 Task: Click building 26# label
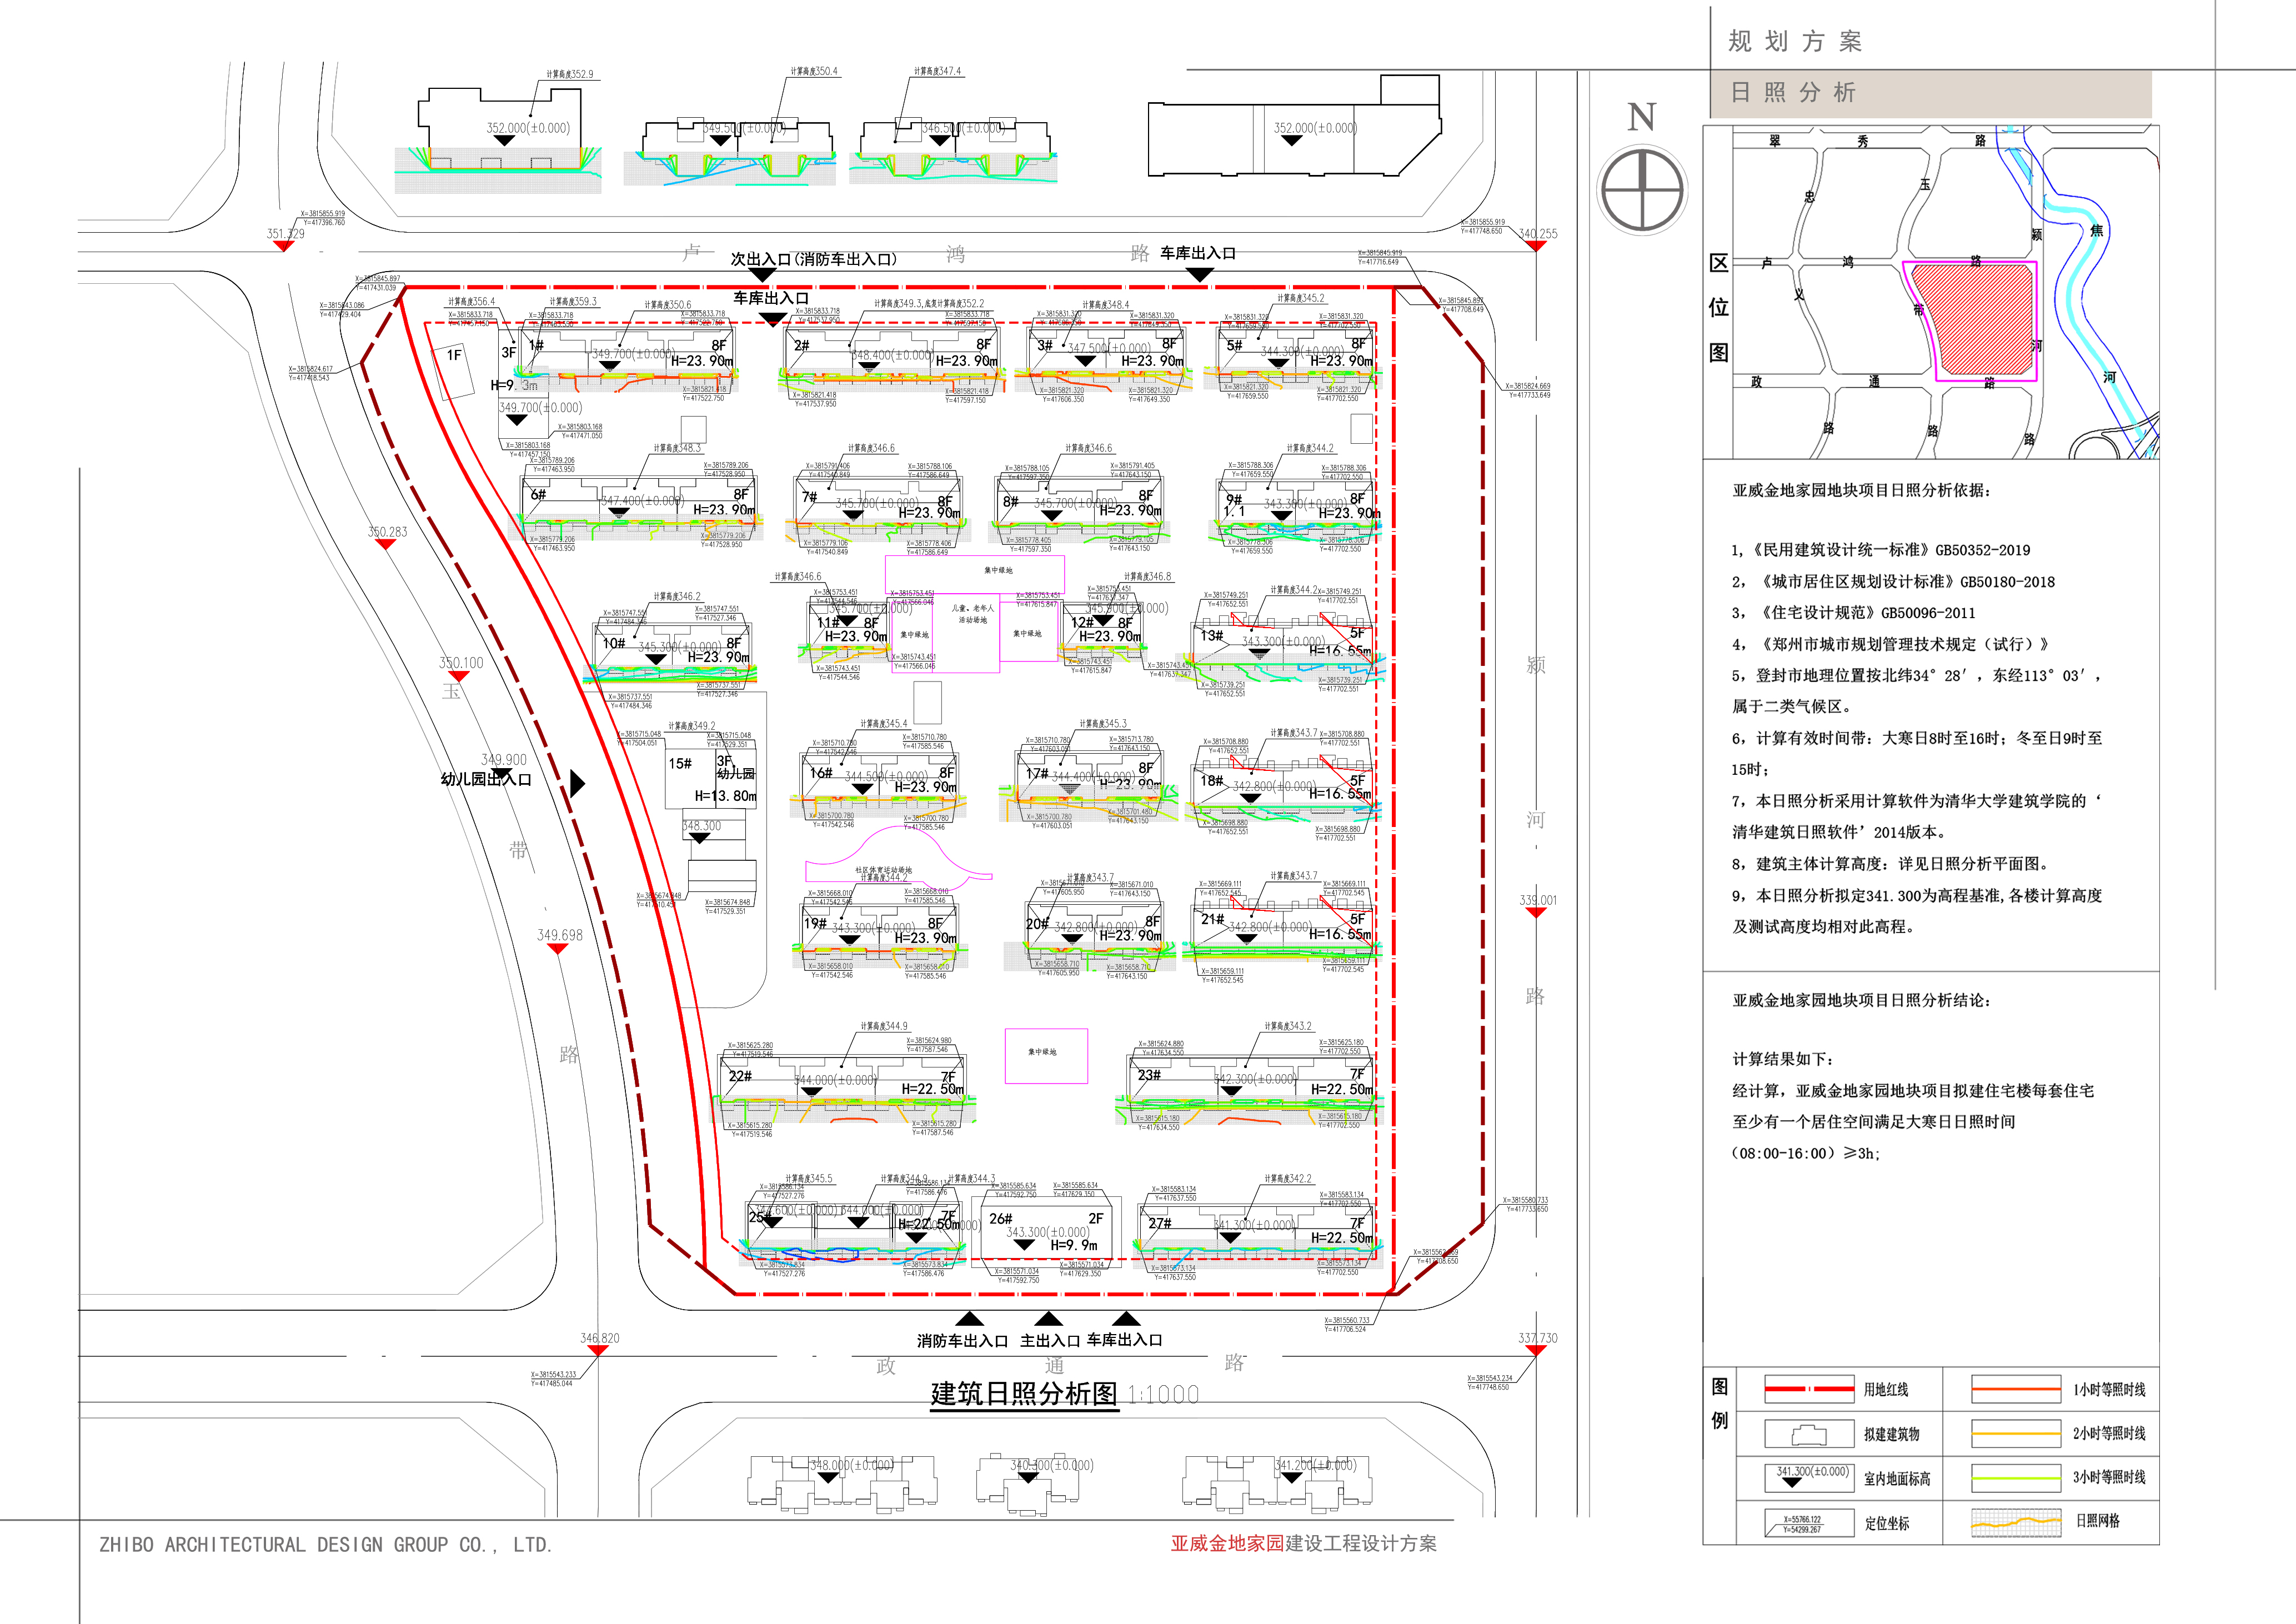[x=1001, y=1219]
